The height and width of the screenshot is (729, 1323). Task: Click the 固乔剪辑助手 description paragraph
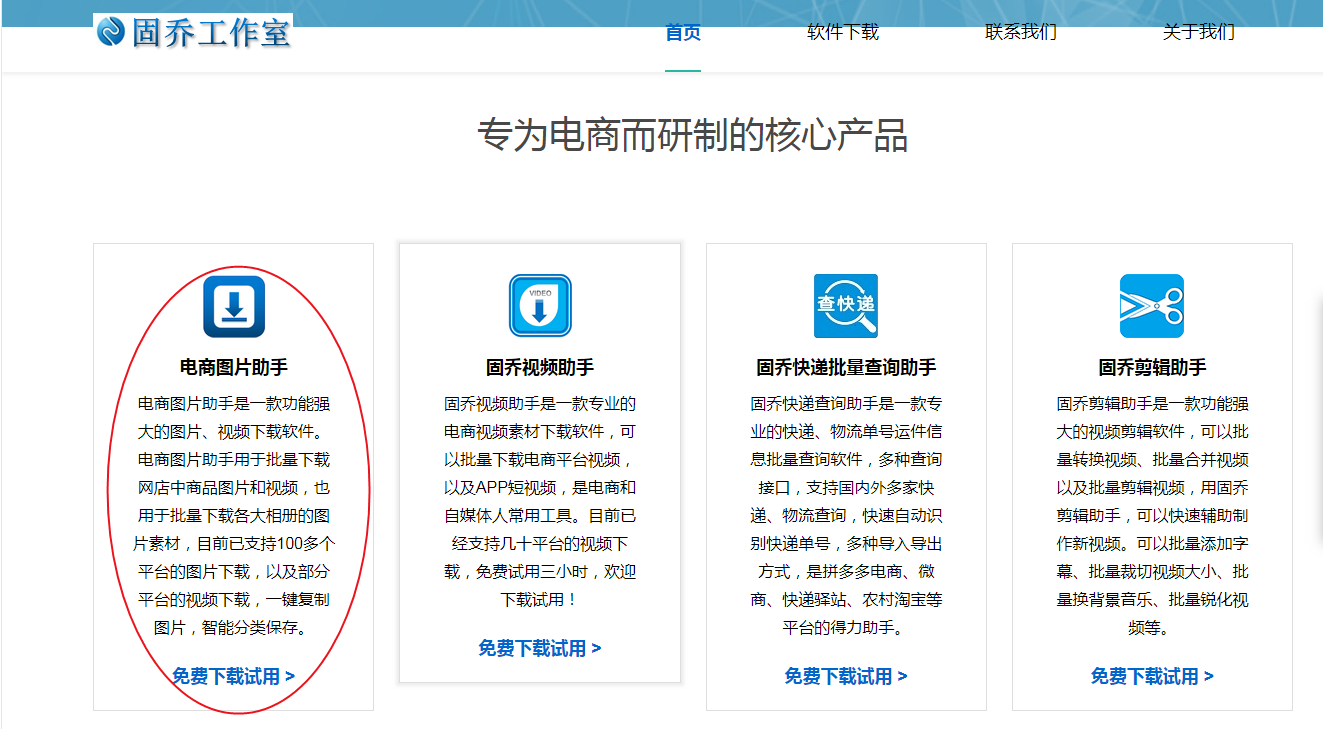1152,516
